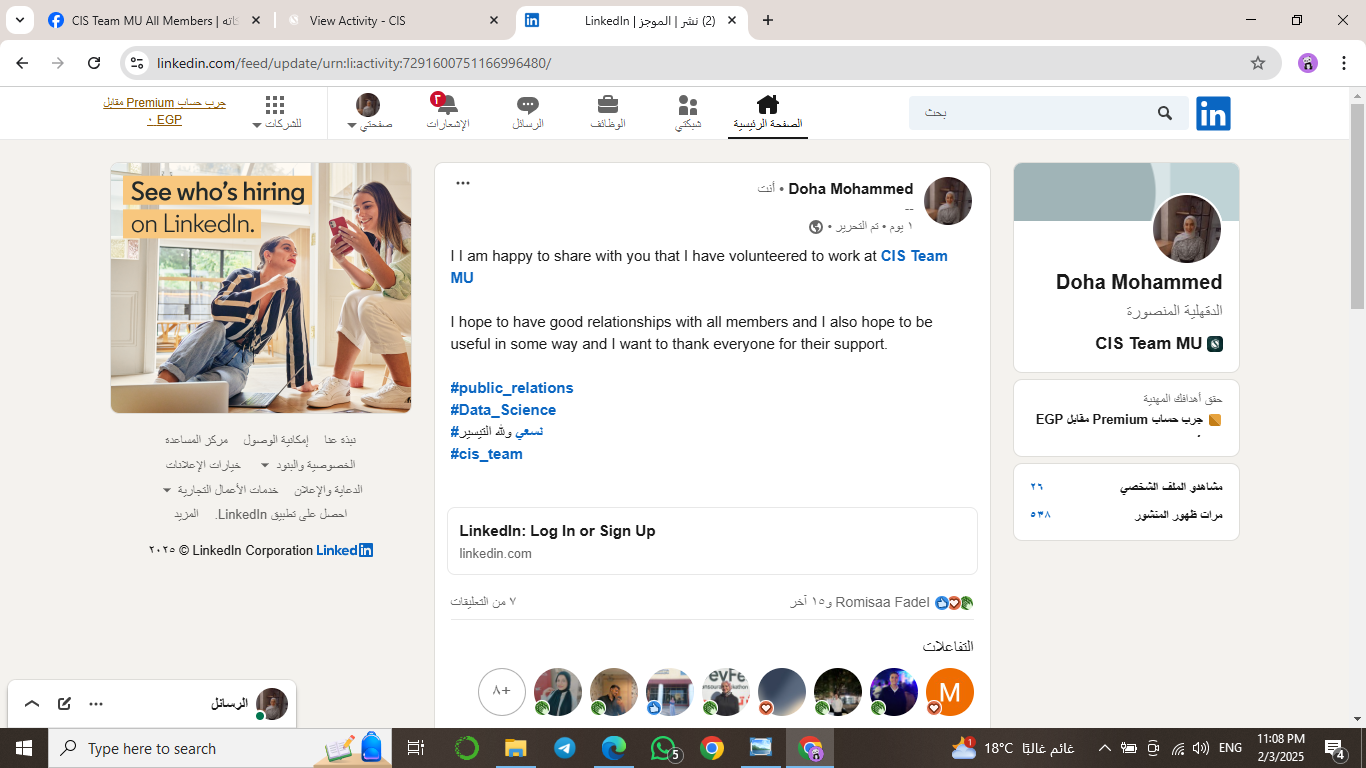Open Doha Mohammed name in profile sidebar card

coord(1139,282)
